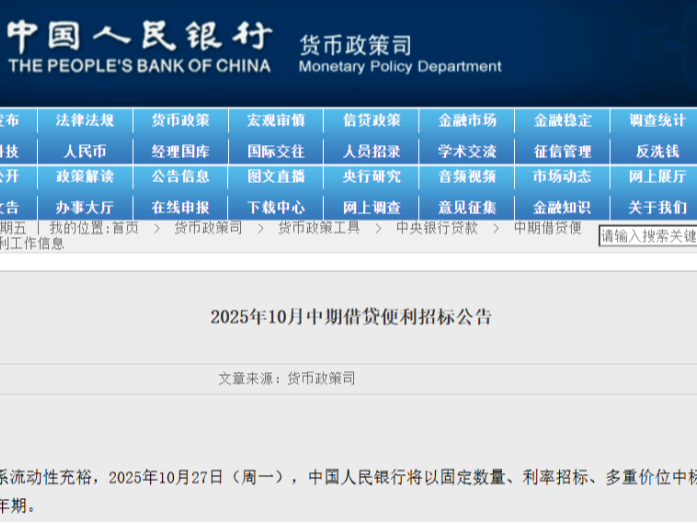Open the 音频视频 menu item

[467, 176]
